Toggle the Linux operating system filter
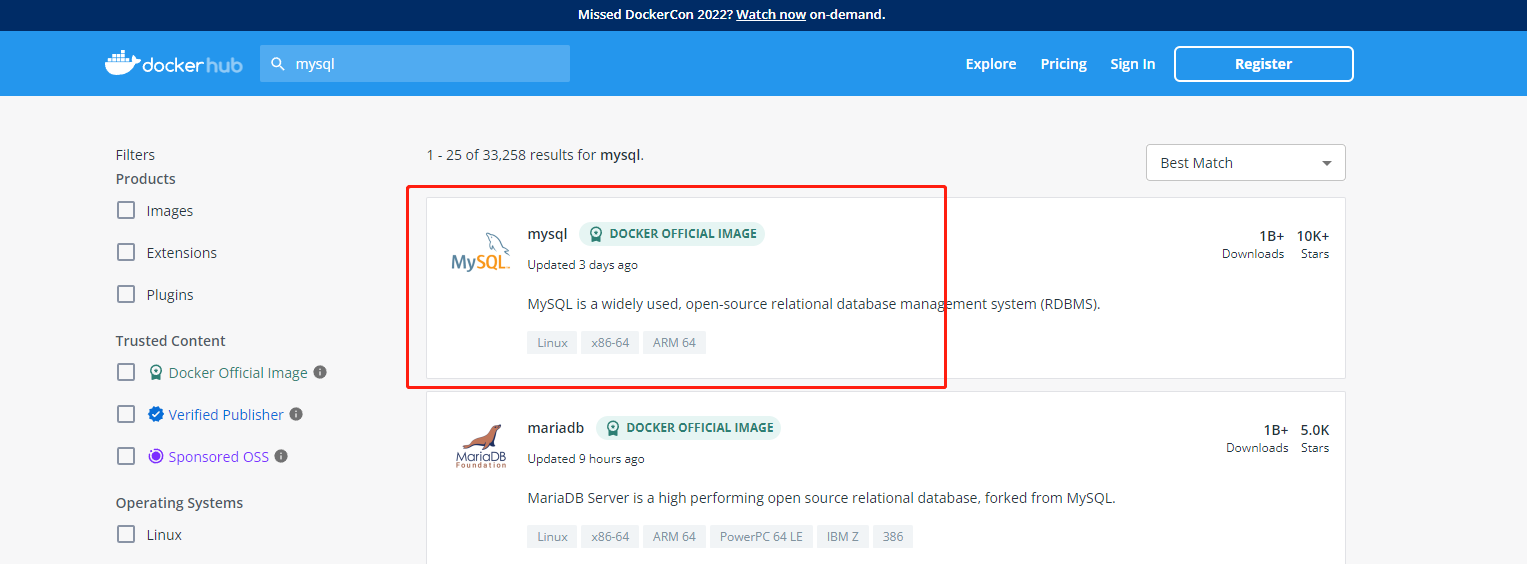This screenshot has width=1527, height=564. 126,535
